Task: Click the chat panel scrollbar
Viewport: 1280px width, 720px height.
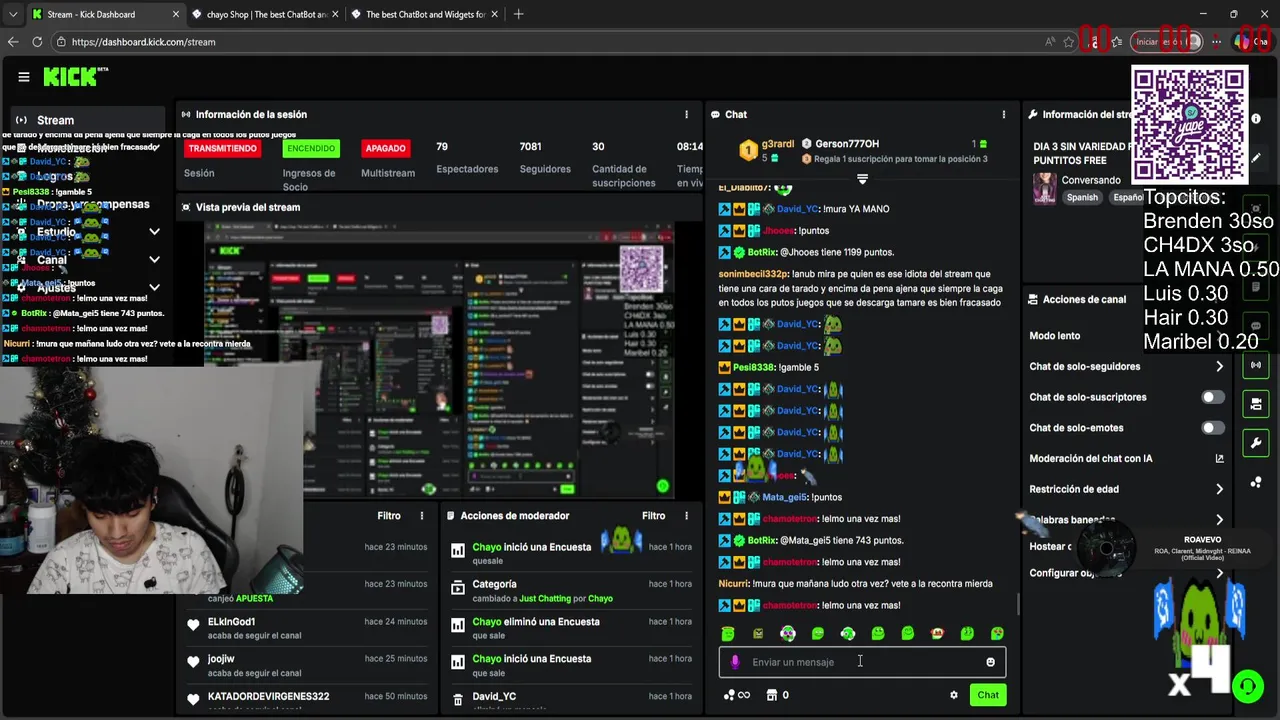Action: tap(1018, 605)
